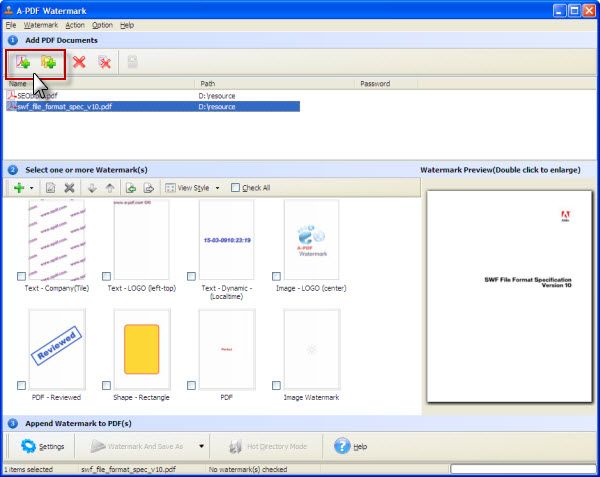The width and height of the screenshot is (600, 477).
Task: Select the A-PDF logo image thumbnail
Action: point(311,240)
